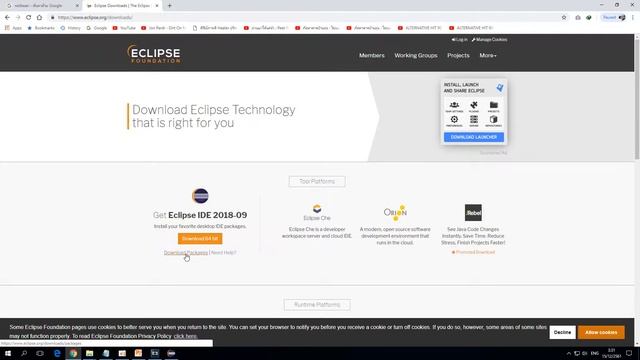
Task: Click the Log in link
Action: click(460, 40)
